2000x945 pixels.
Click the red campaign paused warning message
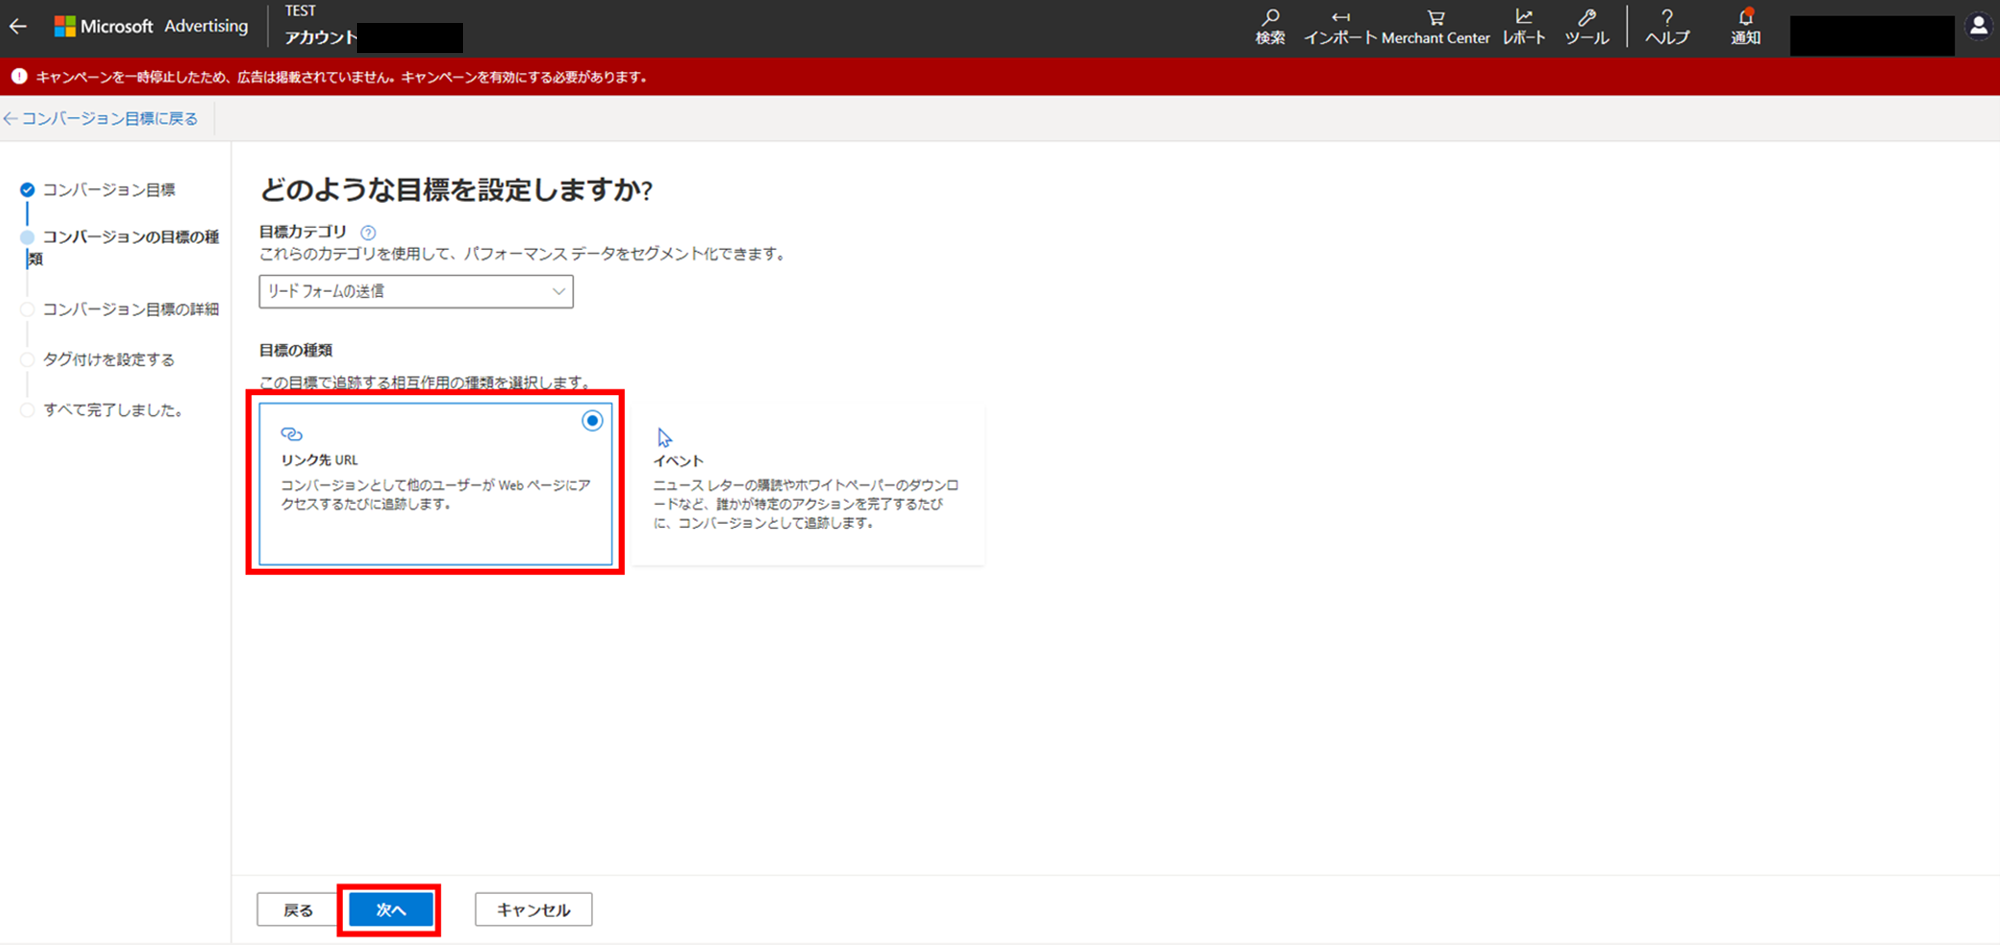(x=341, y=77)
